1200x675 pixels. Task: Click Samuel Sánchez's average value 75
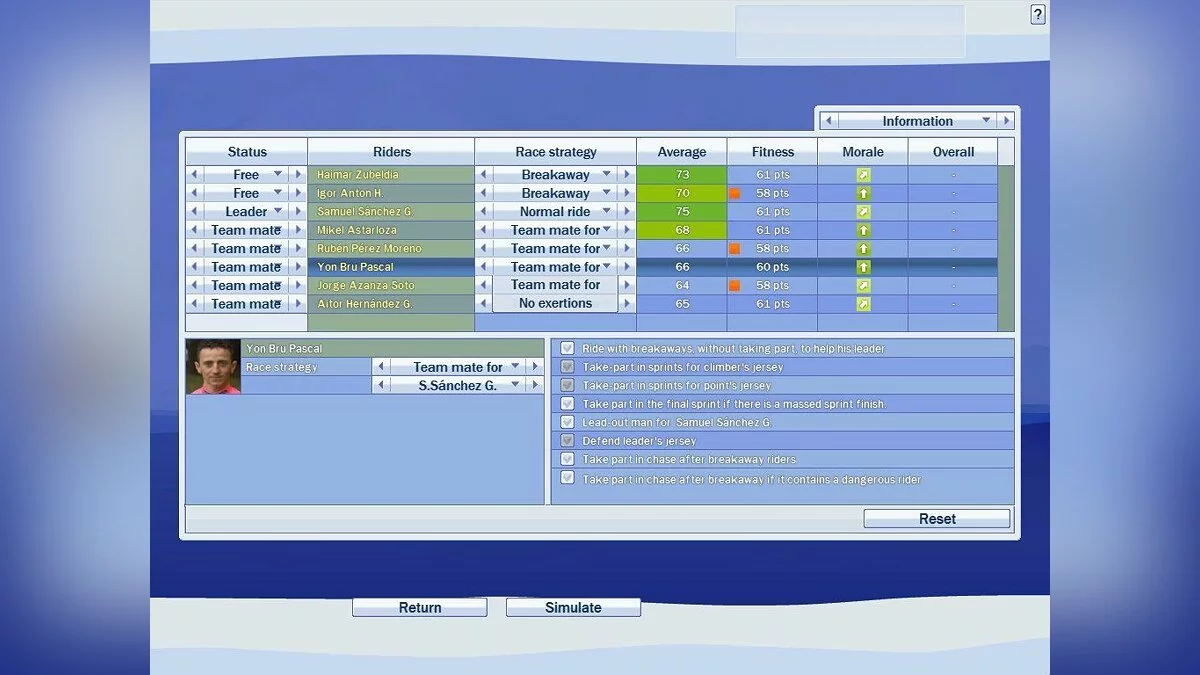(682, 212)
